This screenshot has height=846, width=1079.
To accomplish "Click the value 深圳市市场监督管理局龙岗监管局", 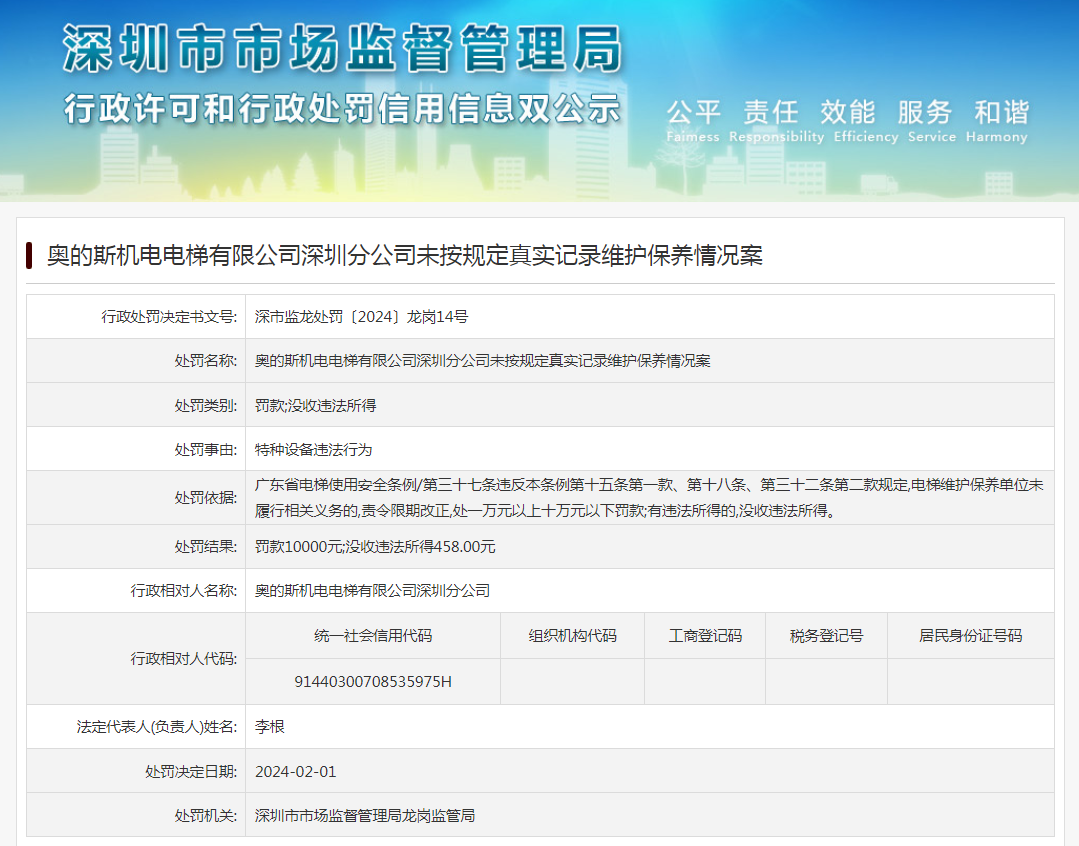I will coord(365,816).
